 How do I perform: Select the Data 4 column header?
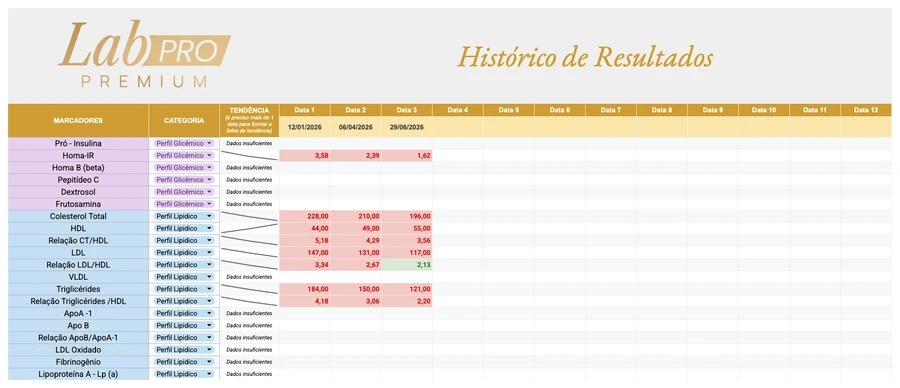458,110
